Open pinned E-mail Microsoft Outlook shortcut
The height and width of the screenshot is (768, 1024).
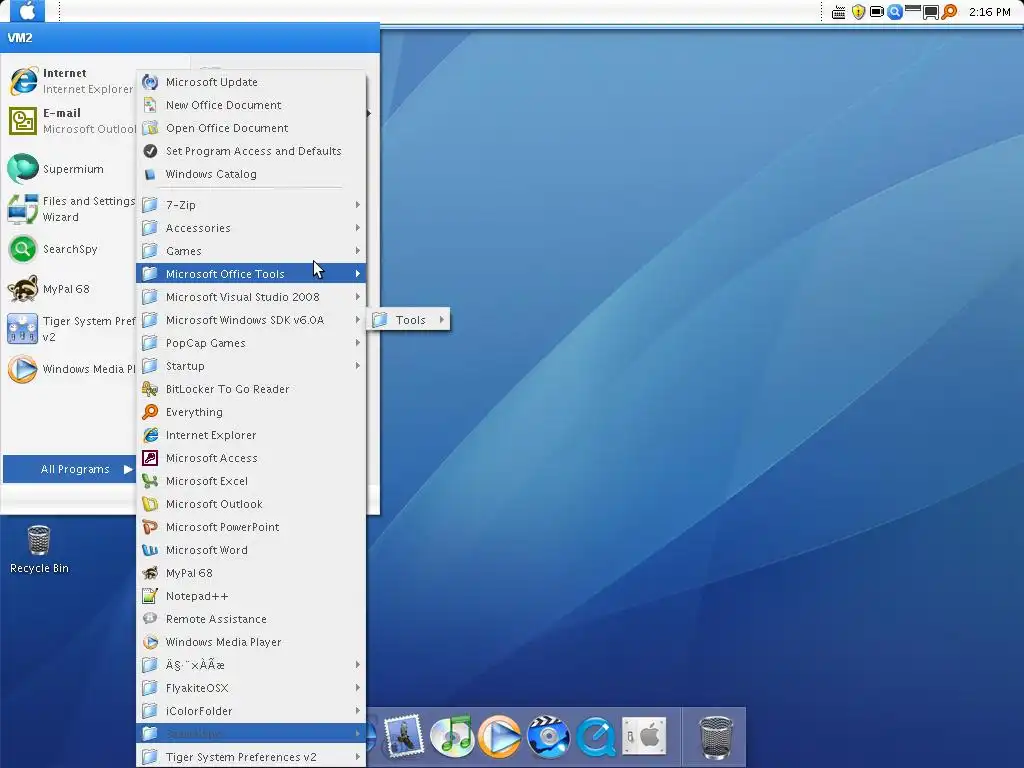tap(71, 121)
